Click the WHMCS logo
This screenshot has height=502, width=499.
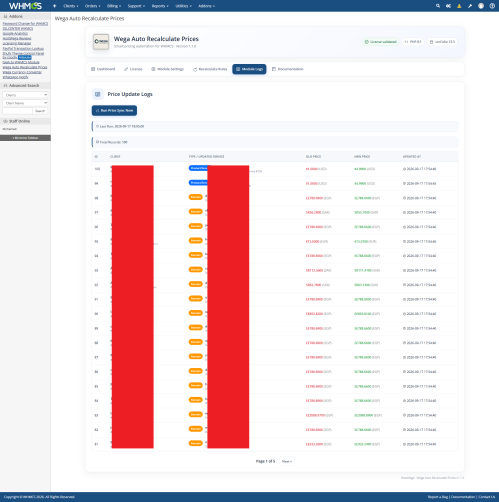click(25, 6)
